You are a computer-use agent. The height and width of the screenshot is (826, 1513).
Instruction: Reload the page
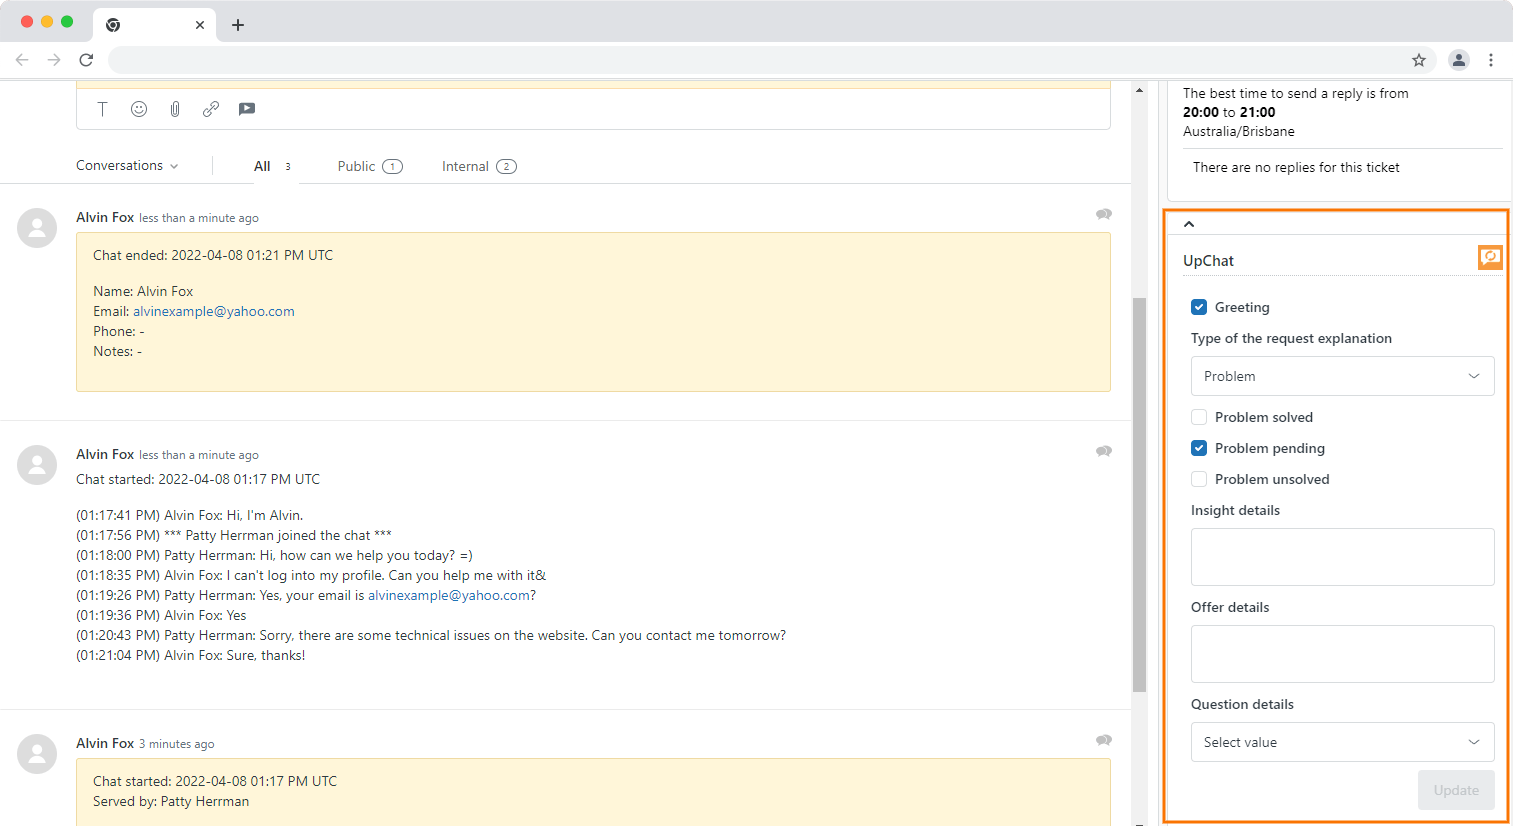86,60
